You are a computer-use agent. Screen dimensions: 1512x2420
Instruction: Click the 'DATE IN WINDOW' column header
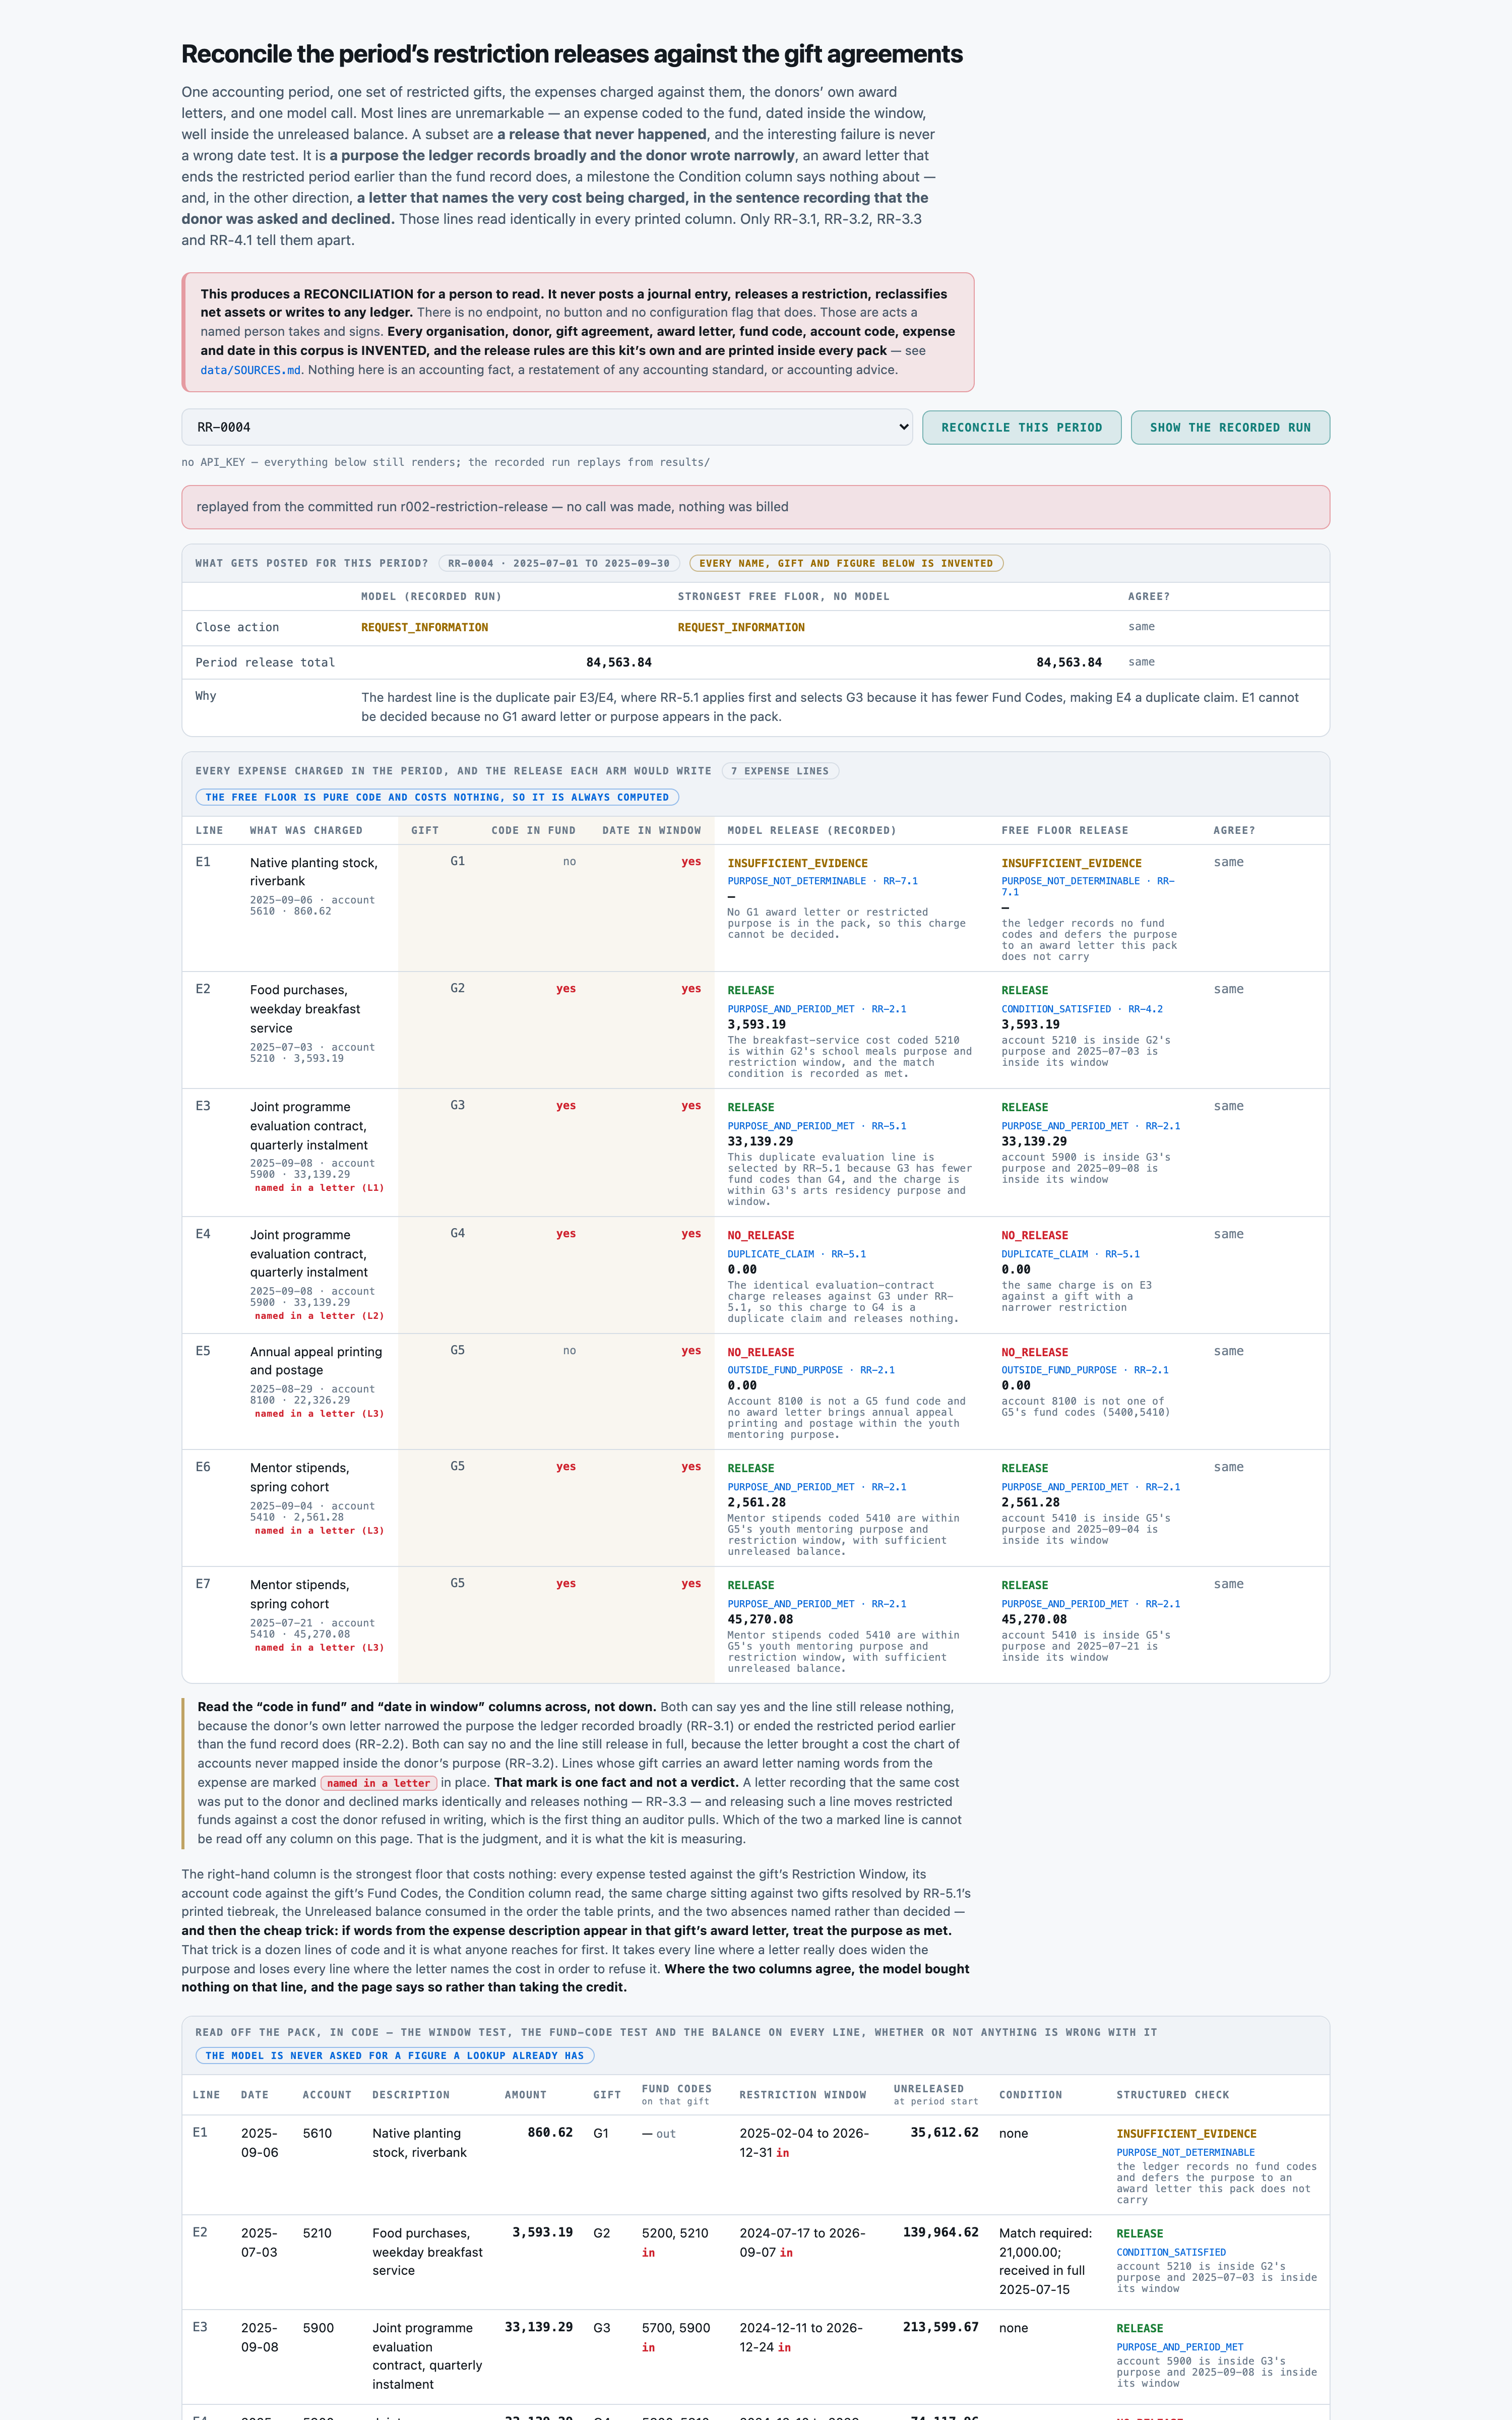651,831
